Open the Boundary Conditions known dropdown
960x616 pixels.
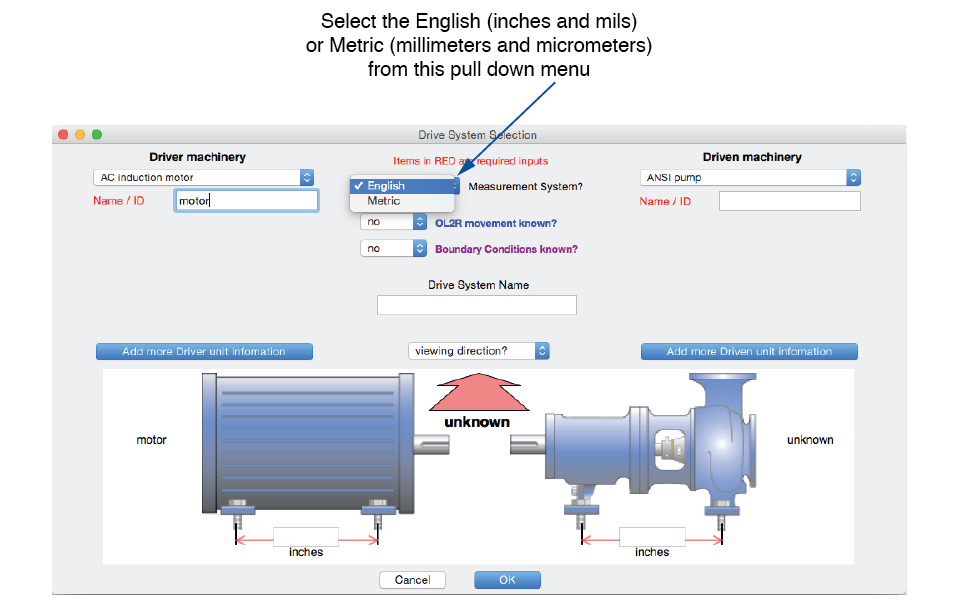point(393,248)
